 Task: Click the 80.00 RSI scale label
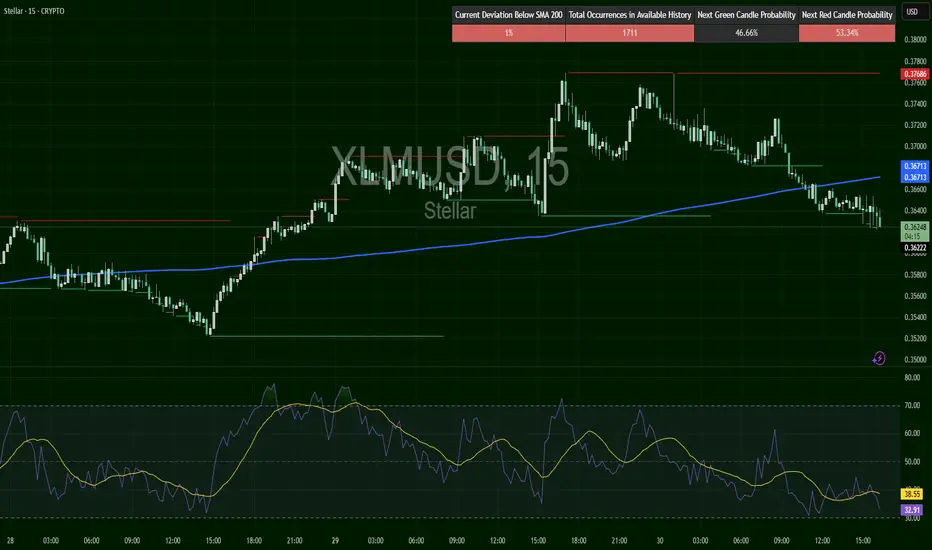point(912,377)
